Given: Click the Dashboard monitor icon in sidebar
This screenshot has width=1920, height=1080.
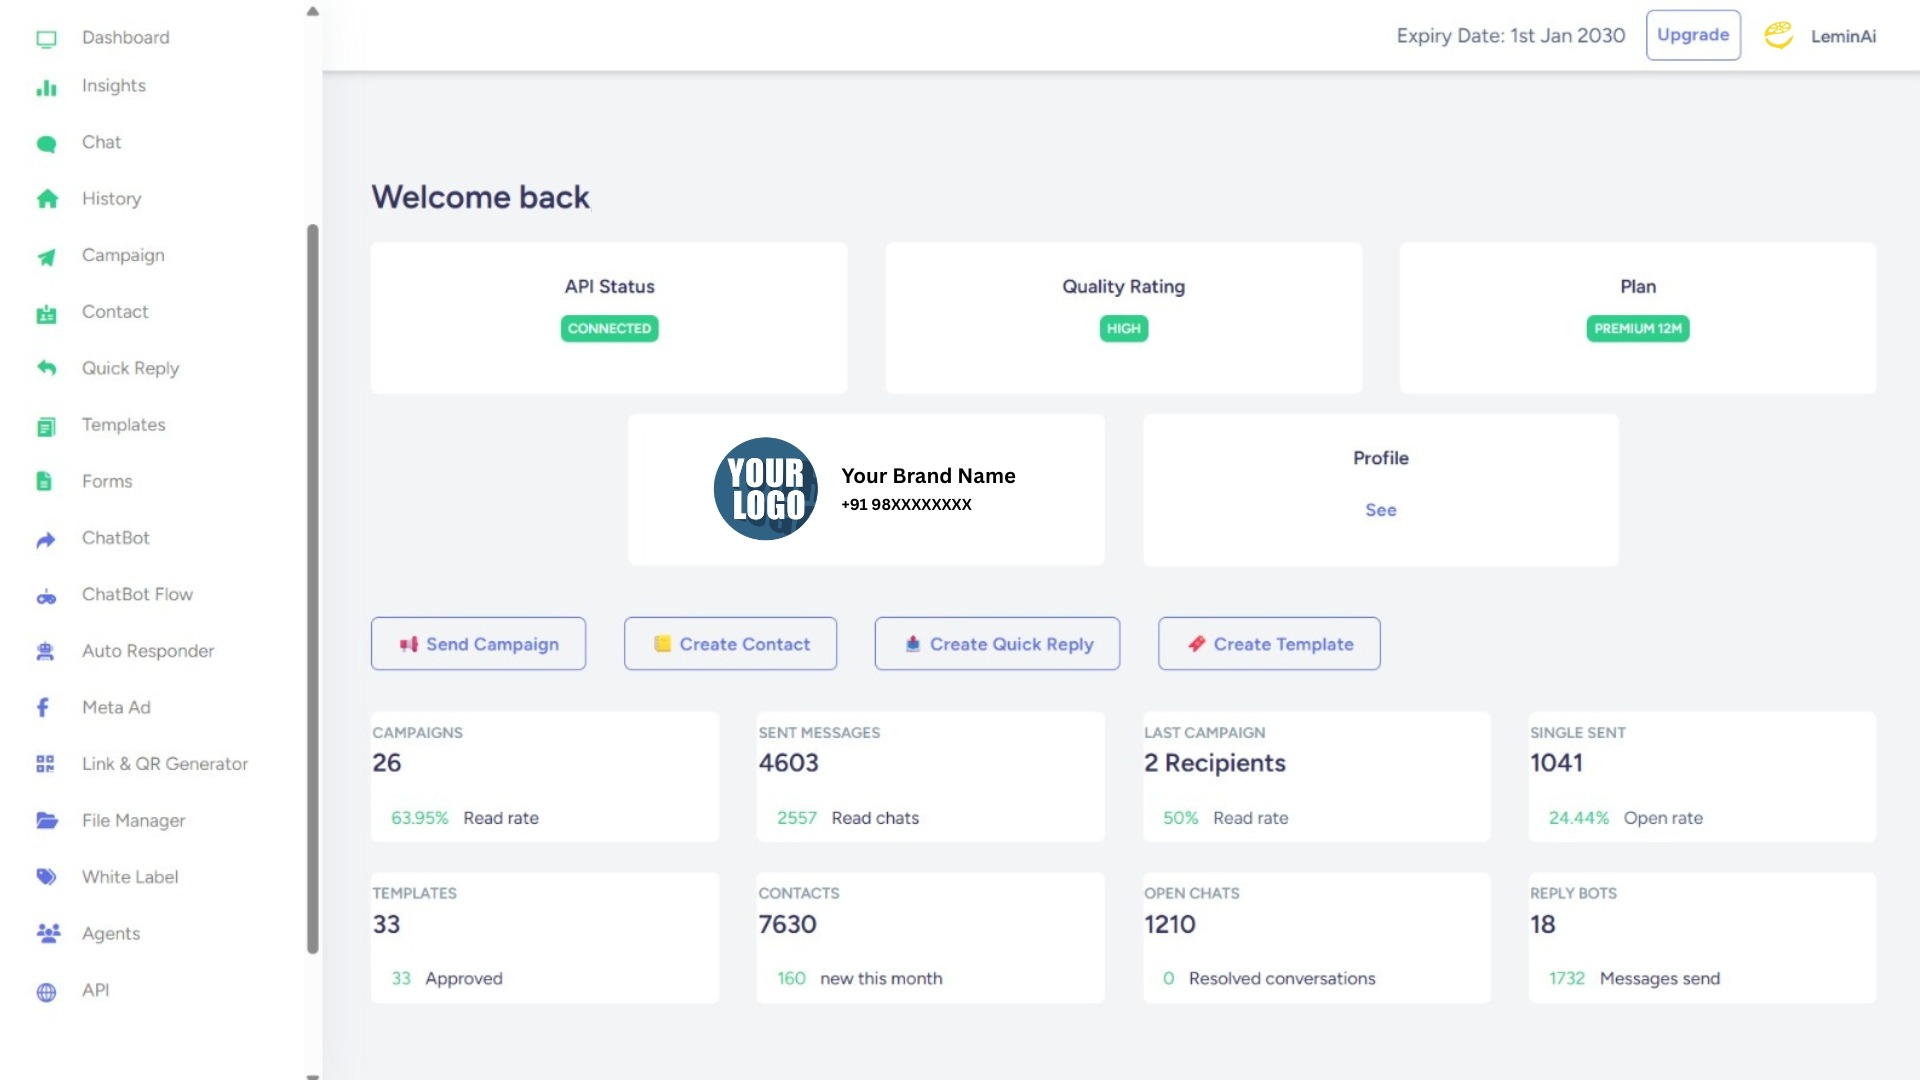Looking at the screenshot, I should click(x=46, y=38).
